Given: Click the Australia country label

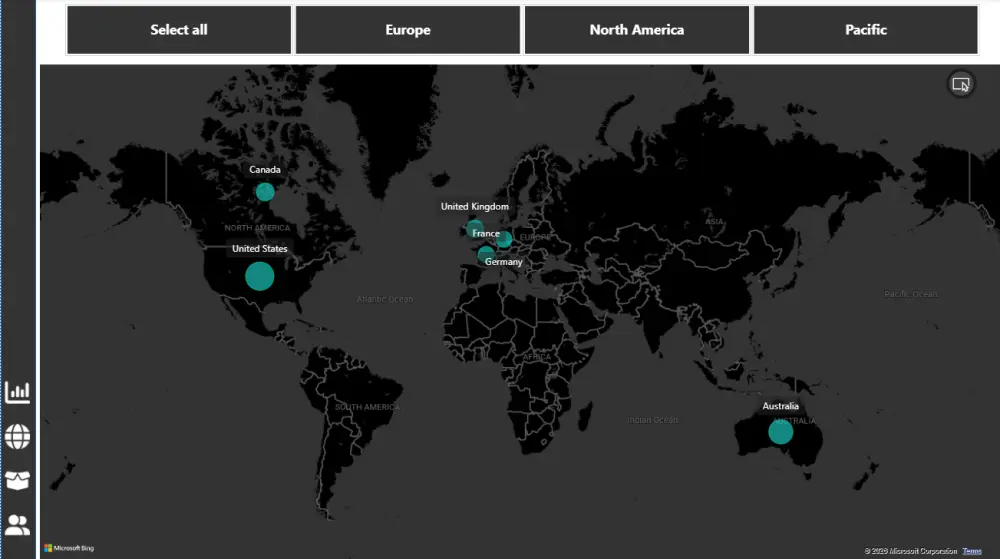Looking at the screenshot, I should click(781, 406).
